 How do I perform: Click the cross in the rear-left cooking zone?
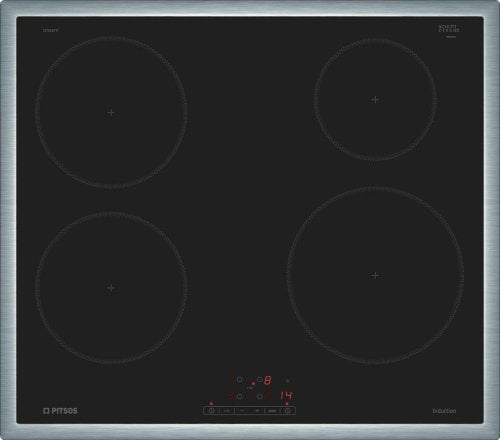(111, 112)
